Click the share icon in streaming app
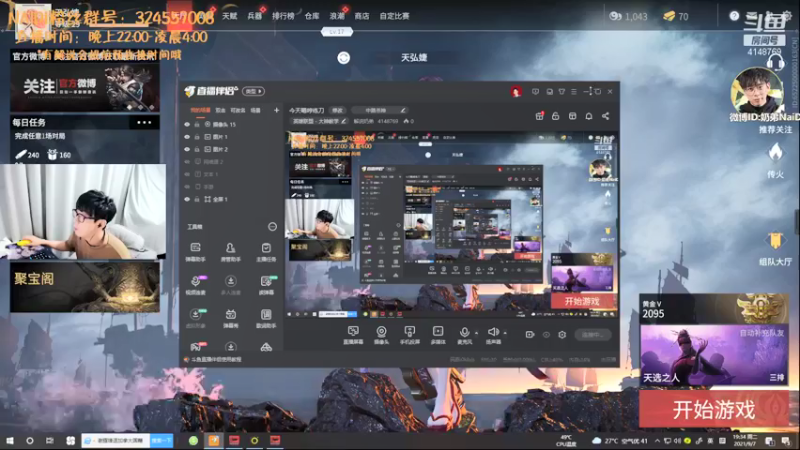The height and width of the screenshot is (450, 800). (x=606, y=116)
